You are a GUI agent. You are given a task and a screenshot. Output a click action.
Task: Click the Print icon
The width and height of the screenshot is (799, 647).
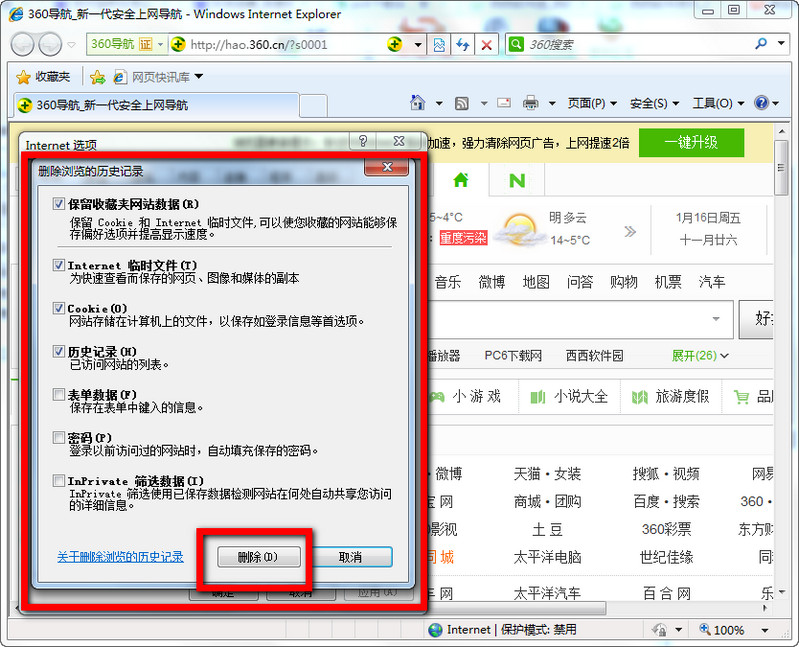click(530, 103)
